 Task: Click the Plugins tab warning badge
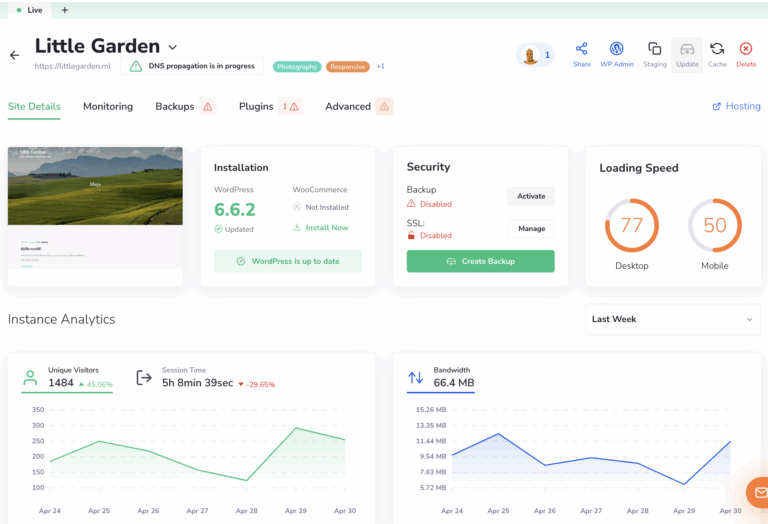point(290,106)
